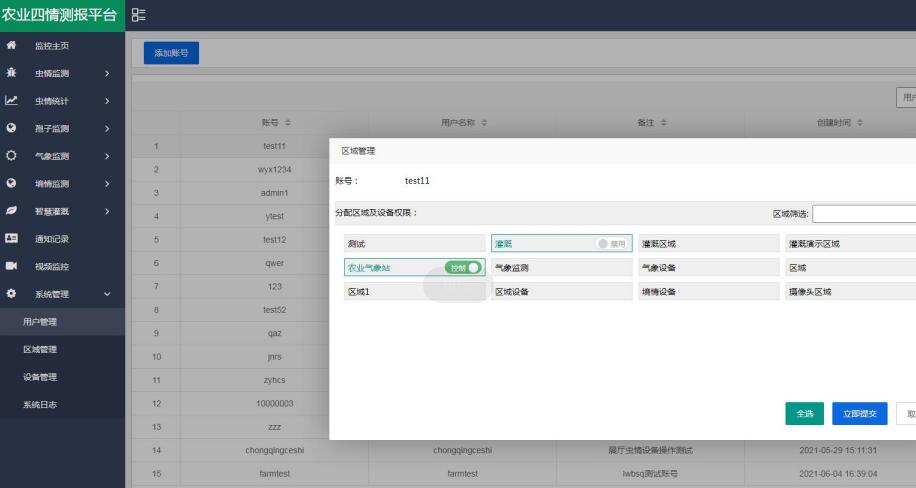Toggle off the 农业气象站 控制 switch
The height and width of the screenshot is (488, 916).
coord(463,268)
